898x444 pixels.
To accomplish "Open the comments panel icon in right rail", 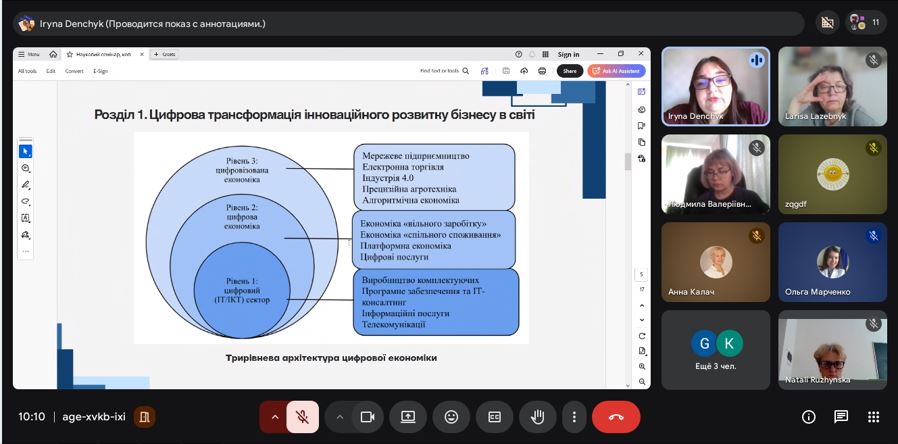I will pos(641,109).
